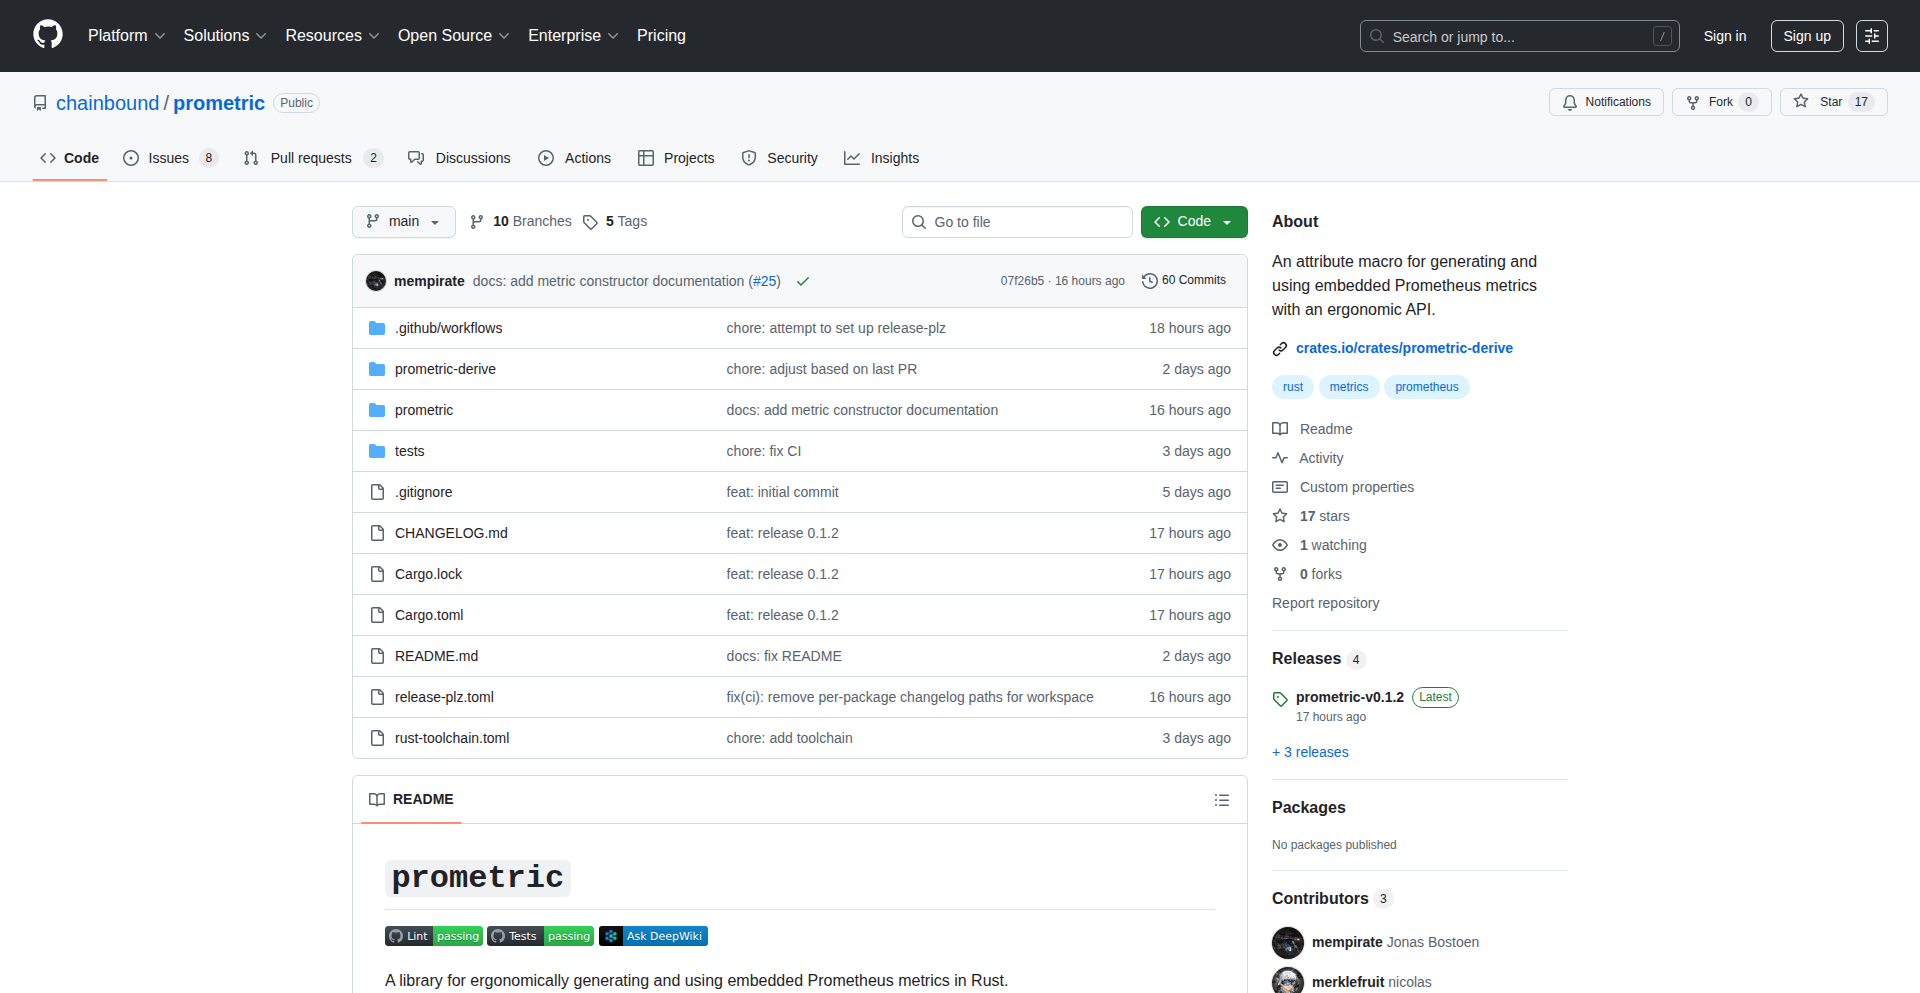Screen dimensions: 1920x993
Task: Open the notifications bell icon
Action: (x=1570, y=102)
